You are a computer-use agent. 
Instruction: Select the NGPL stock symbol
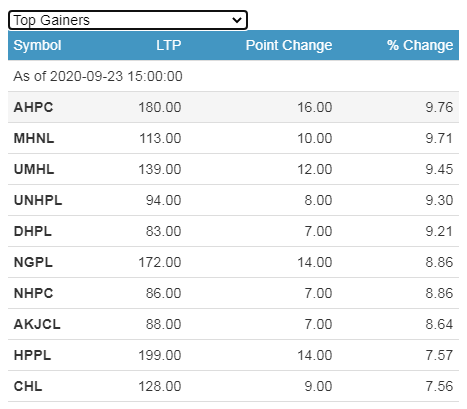33,262
